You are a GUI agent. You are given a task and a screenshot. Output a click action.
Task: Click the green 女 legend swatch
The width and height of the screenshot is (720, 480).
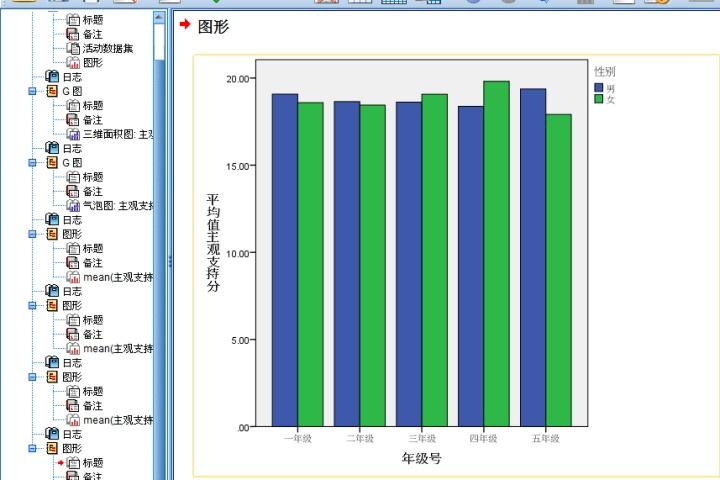(598, 99)
